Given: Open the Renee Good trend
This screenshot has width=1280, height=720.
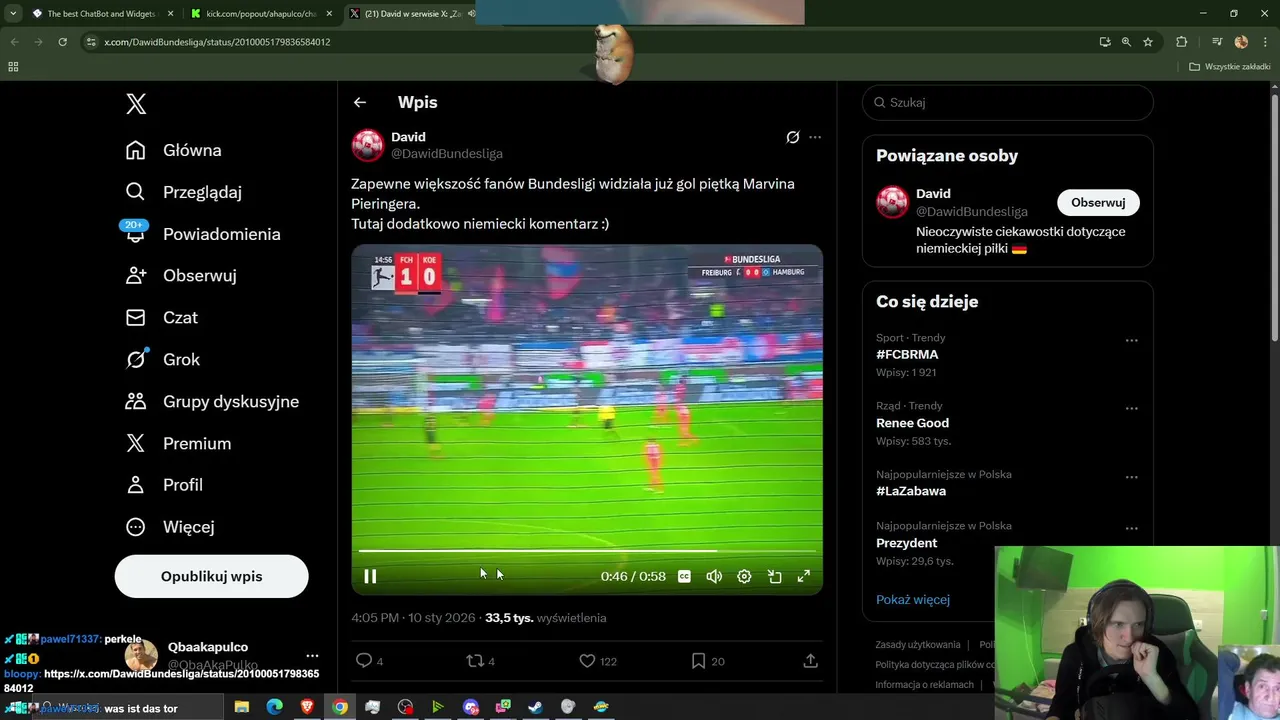Looking at the screenshot, I should coord(912,423).
